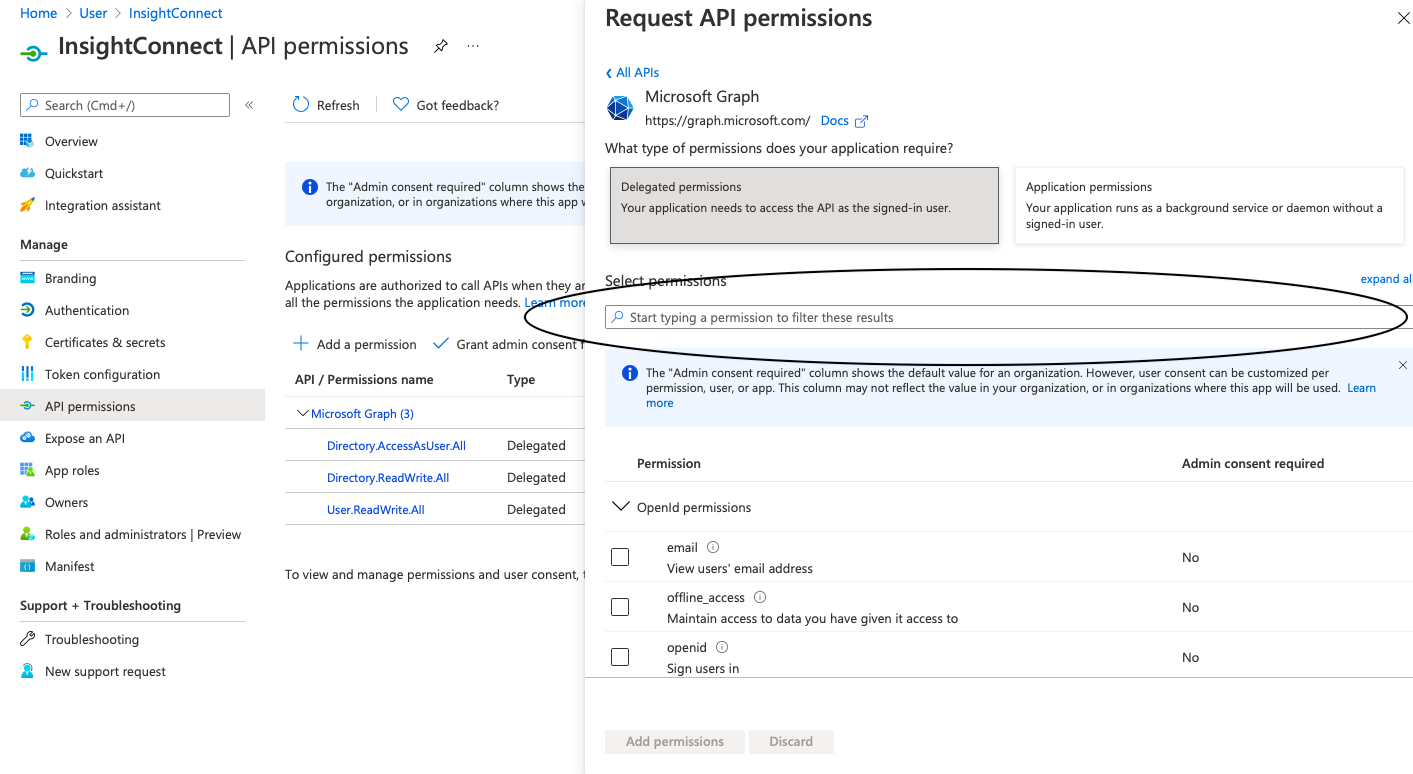This screenshot has width=1413, height=774.
Task: Check the email permission checkbox
Action: click(620, 557)
